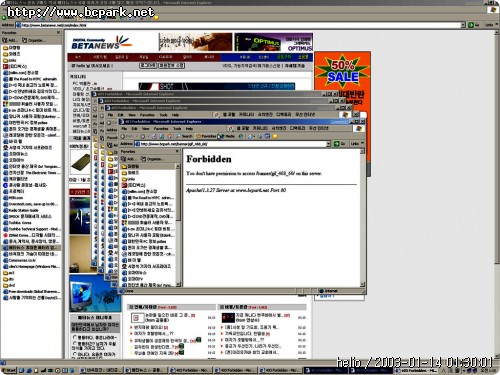The height and width of the screenshot is (375, 500).
Task: Click yellow Messenger icon in front window toolbar
Action: [275, 136]
